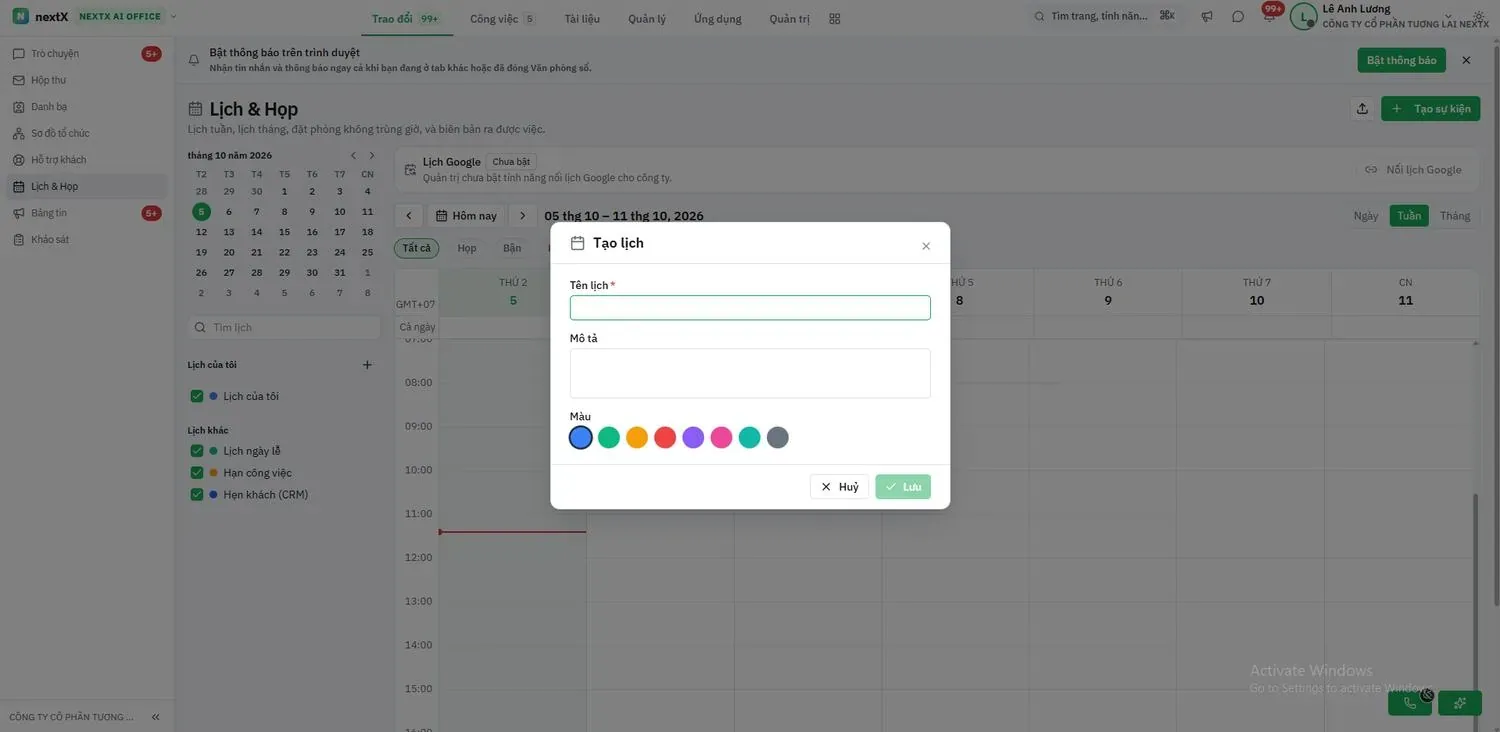Image resolution: width=1500 pixels, height=732 pixels.
Task: Open Danh bạ contacts in sidebar
Action: 86,107
